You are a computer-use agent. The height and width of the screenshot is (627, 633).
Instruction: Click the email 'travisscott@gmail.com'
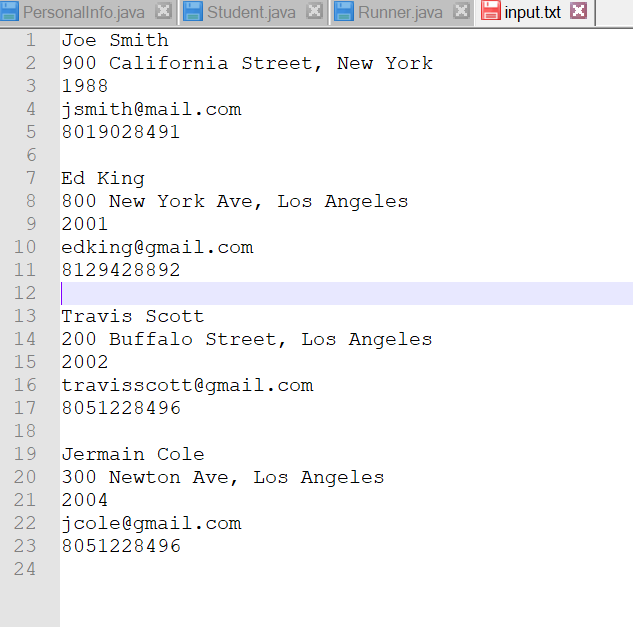tap(187, 386)
